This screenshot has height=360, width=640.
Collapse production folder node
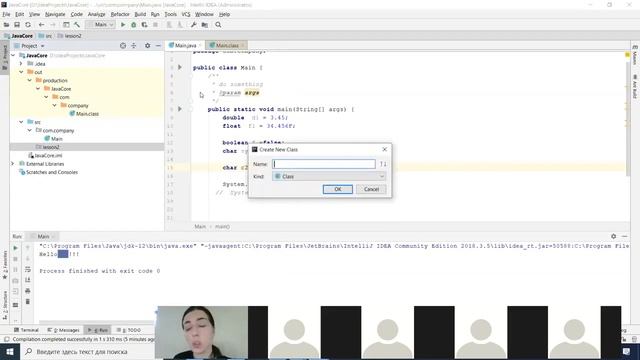tap(29, 80)
